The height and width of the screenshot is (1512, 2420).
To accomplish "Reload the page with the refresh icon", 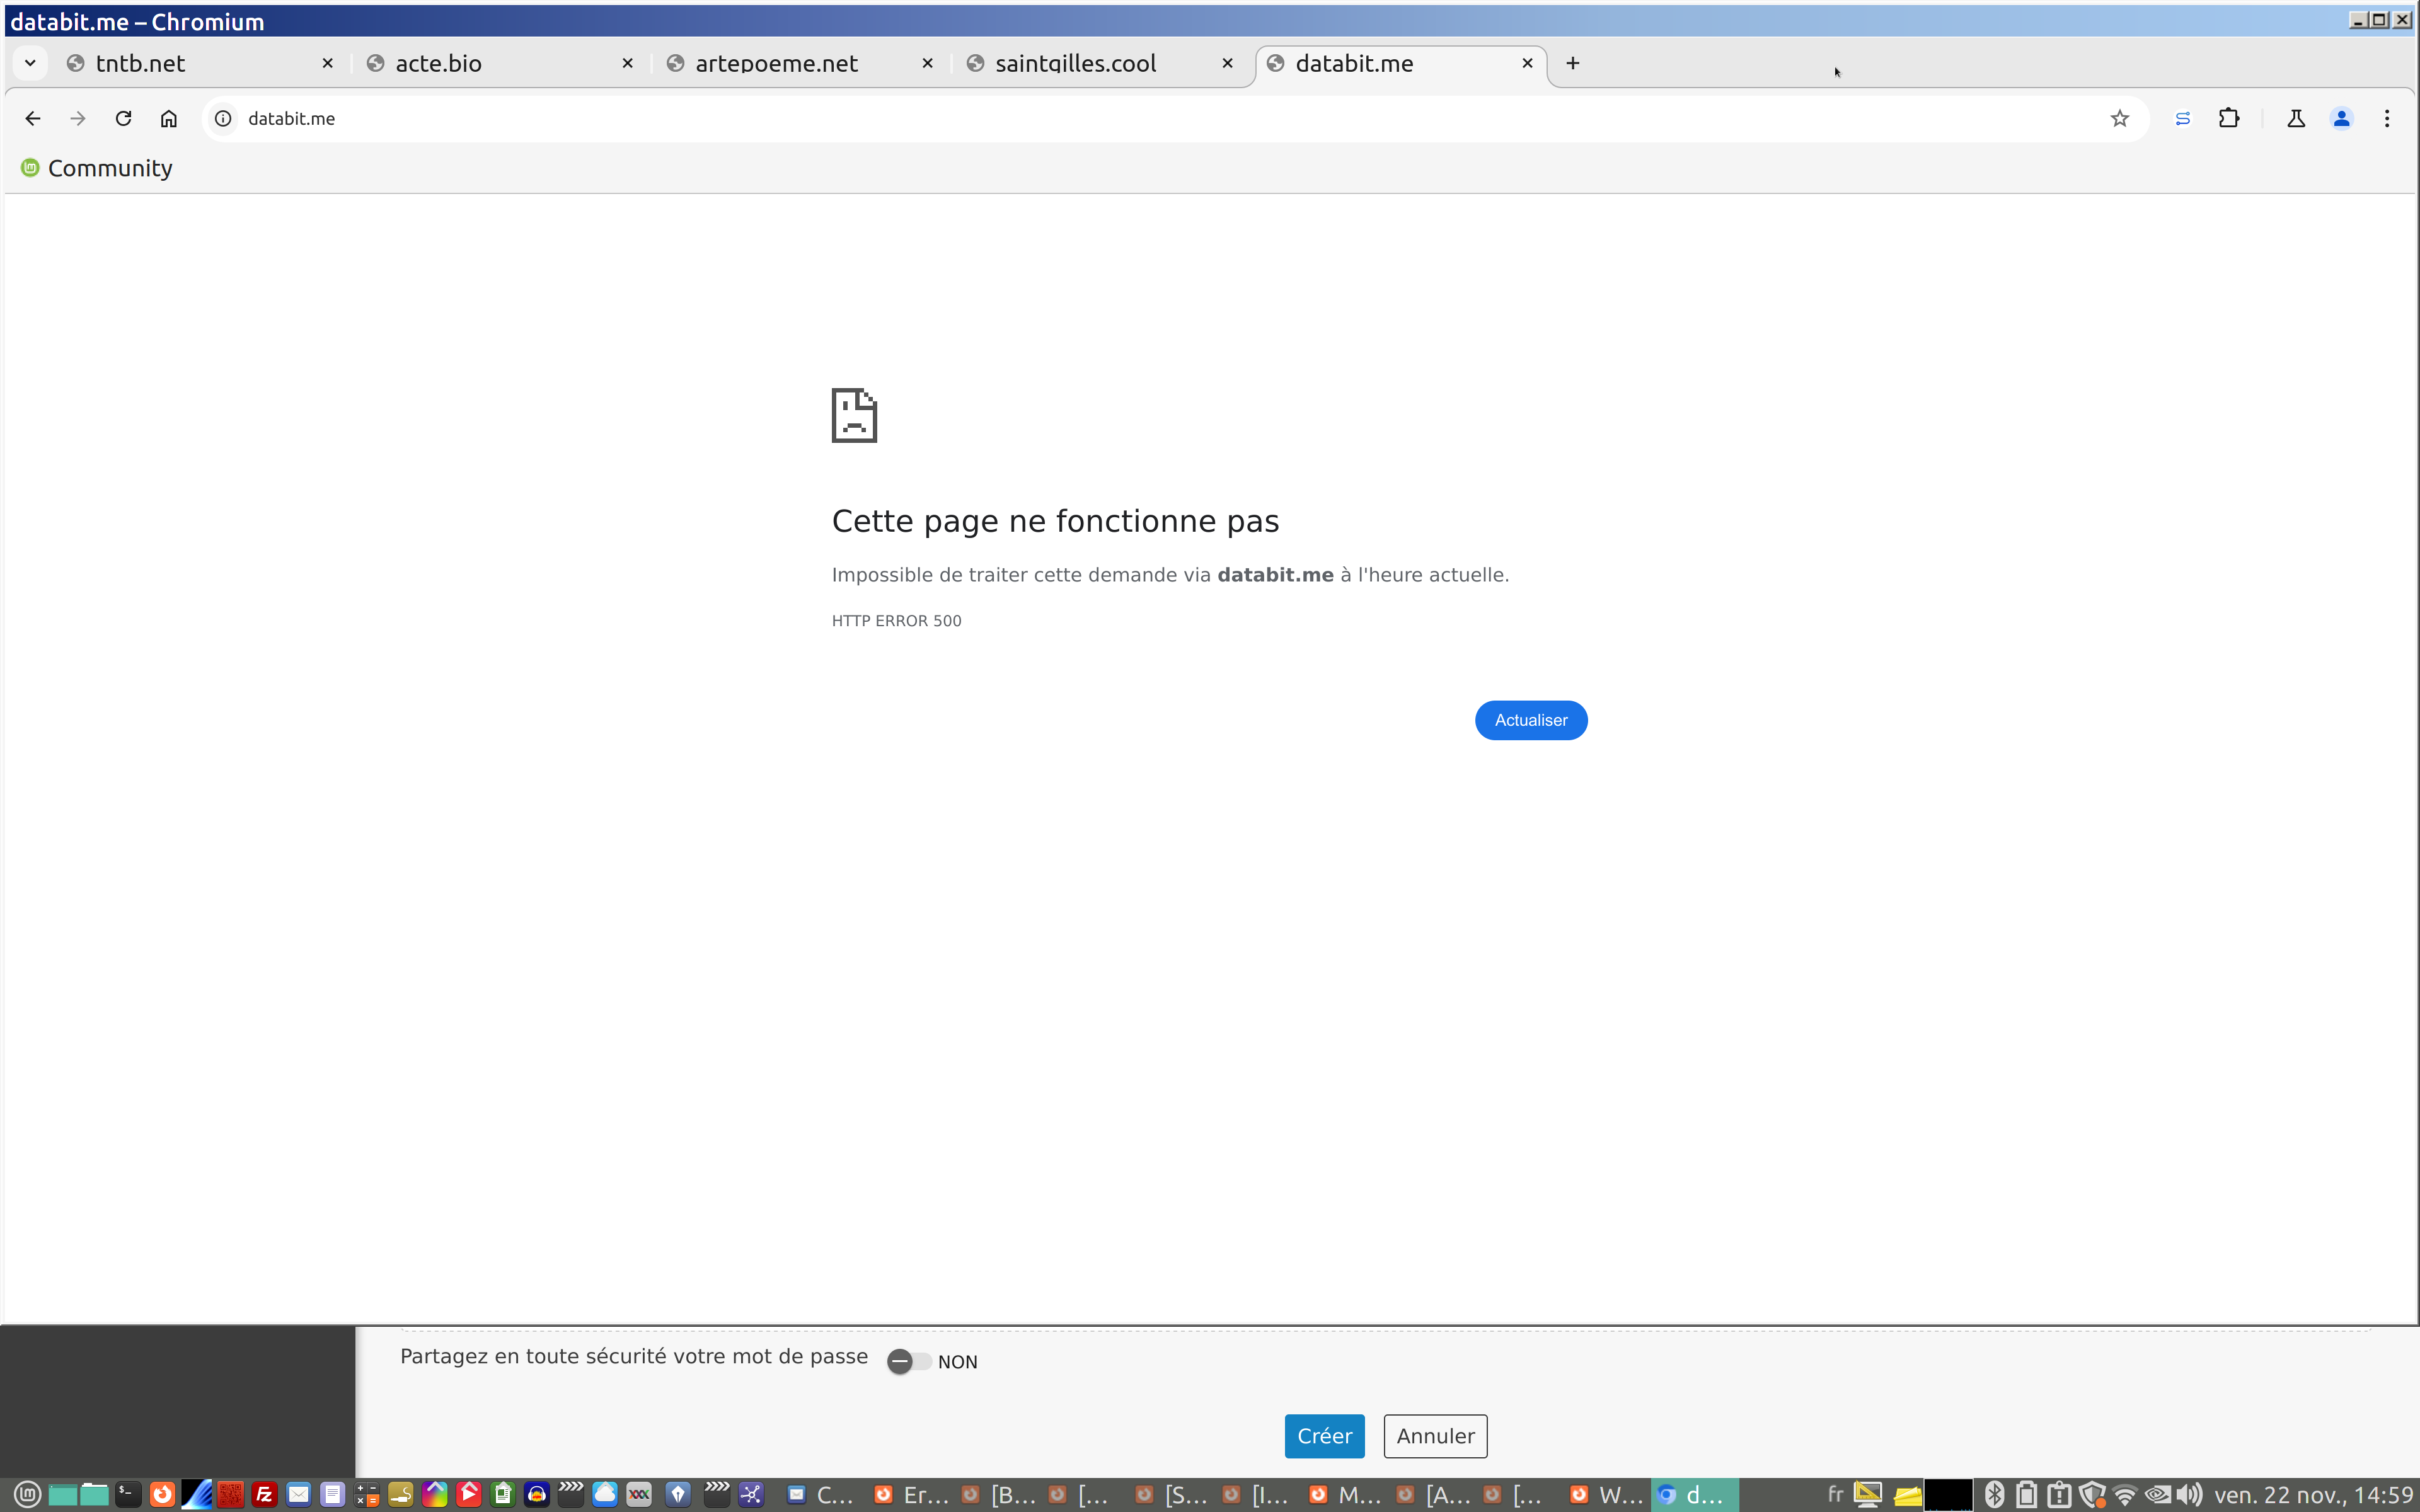I will (123, 118).
